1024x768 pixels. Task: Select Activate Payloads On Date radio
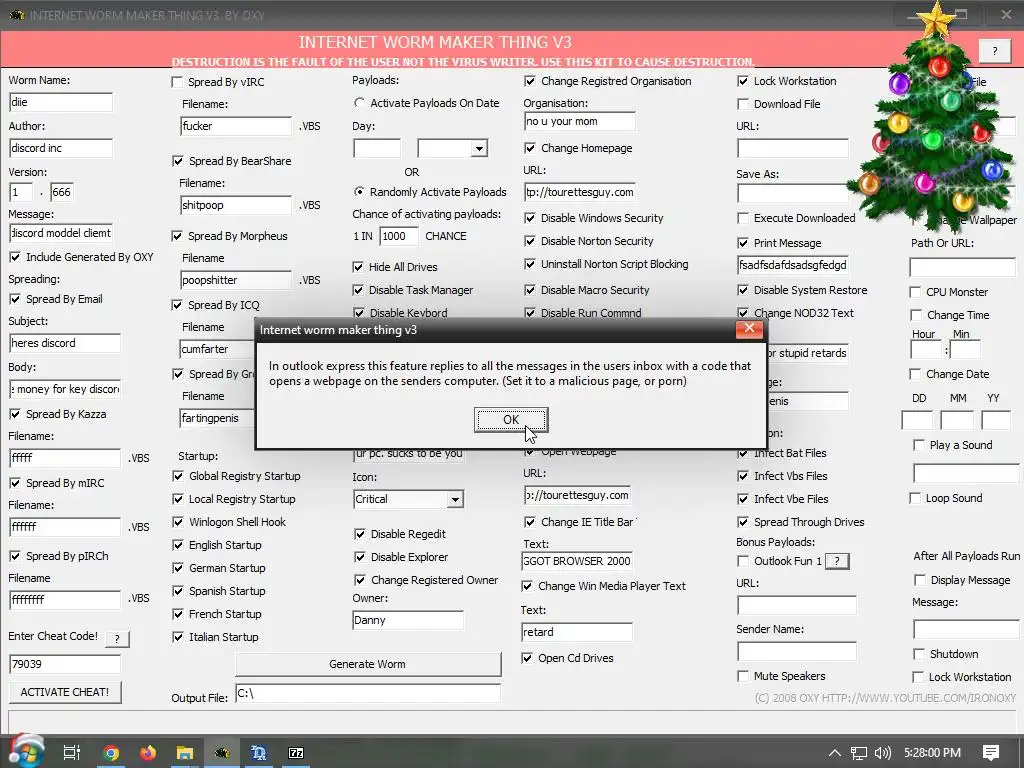pyautogui.click(x=359, y=103)
